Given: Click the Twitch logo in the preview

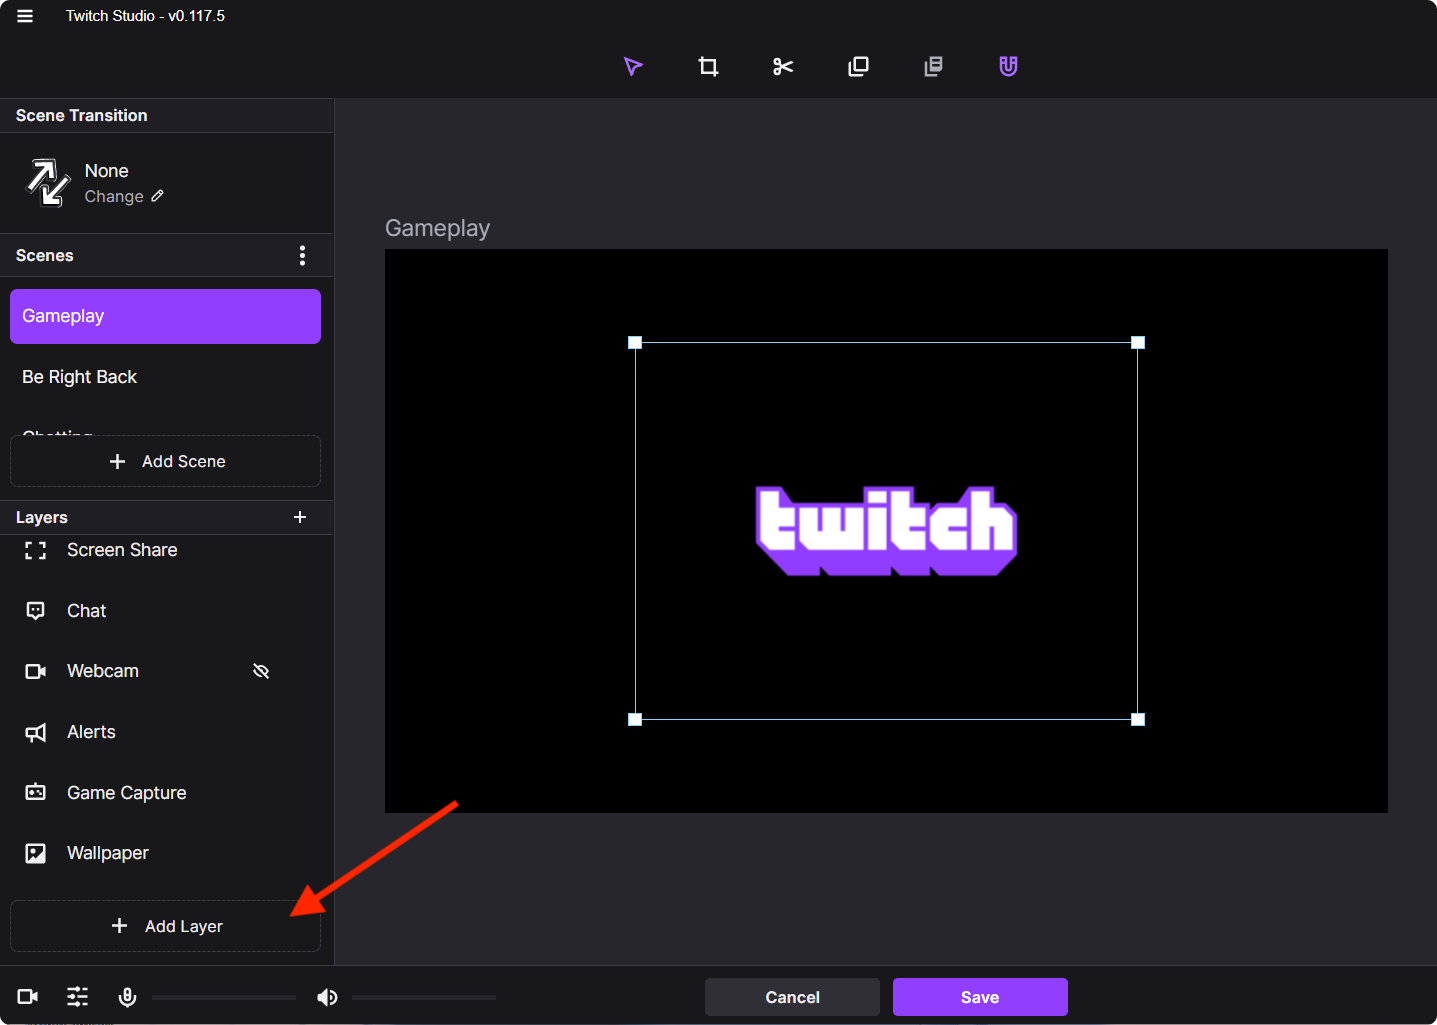Looking at the screenshot, I should (x=886, y=531).
